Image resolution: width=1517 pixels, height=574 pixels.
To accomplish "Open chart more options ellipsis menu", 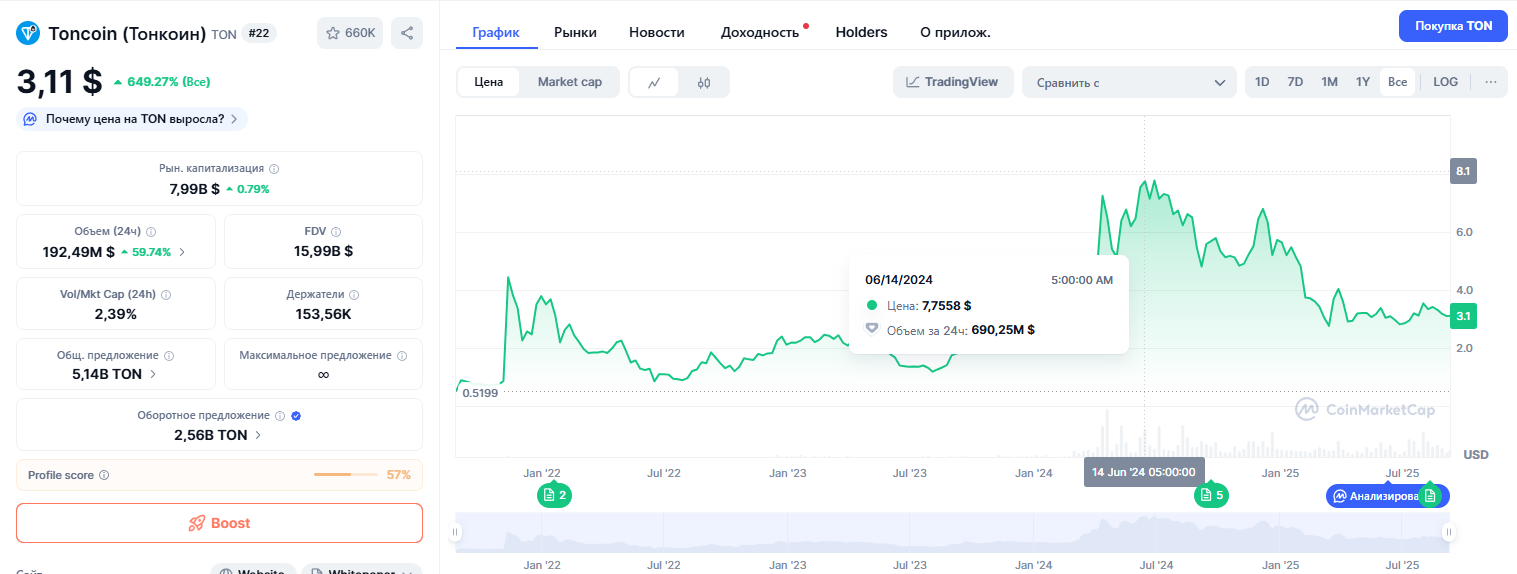I will 1491,82.
